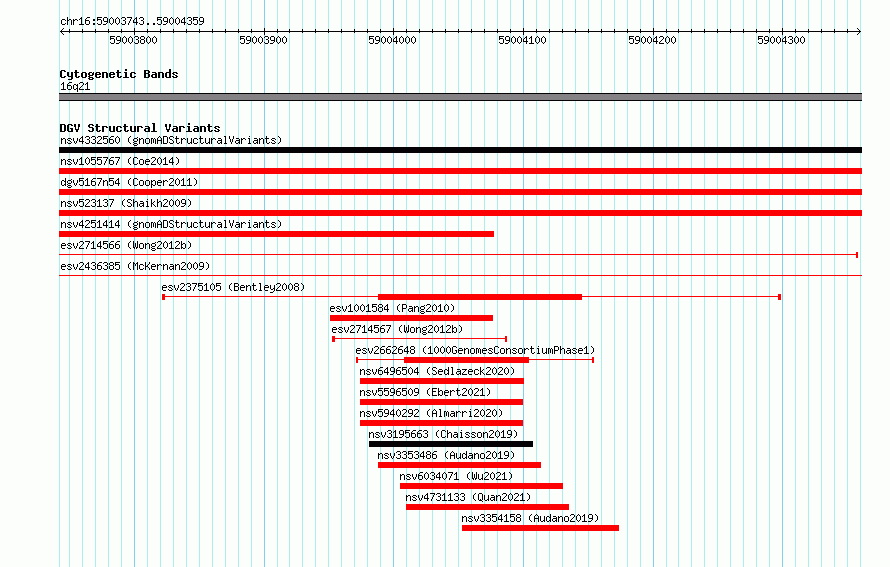Click the nsv4332560 gnomAD variant label
The height and width of the screenshot is (567, 890).
171,140
